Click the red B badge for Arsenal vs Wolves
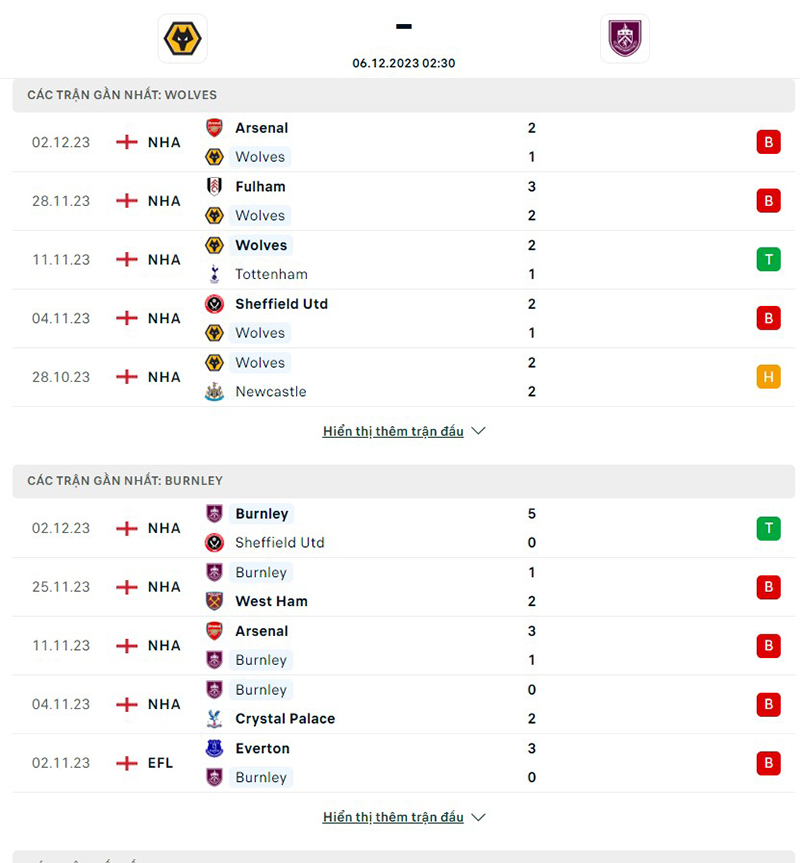The height and width of the screenshot is (863, 800). click(x=768, y=142)
